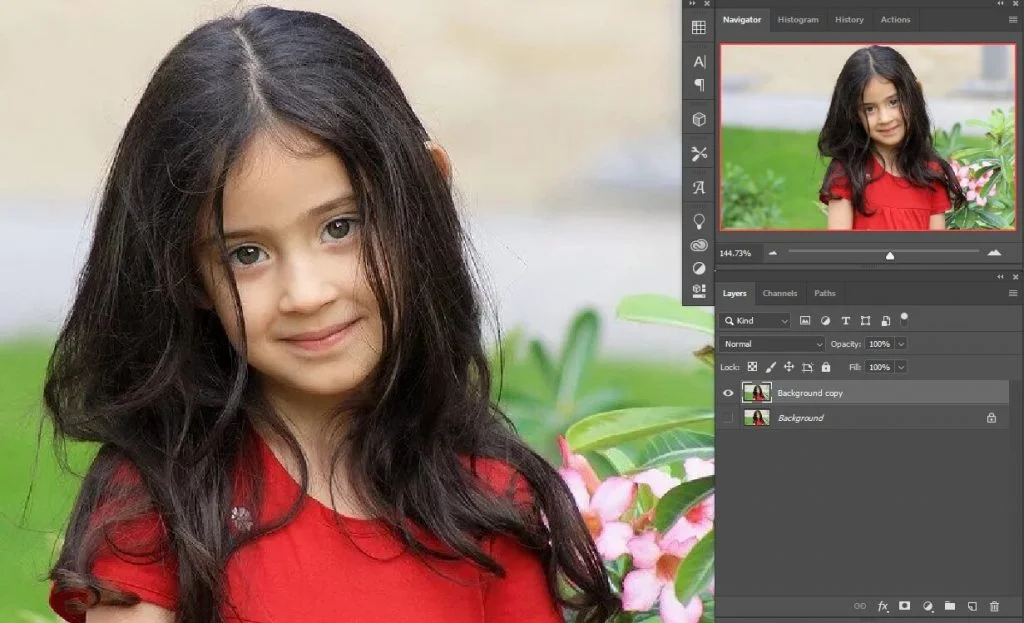Viewport: 1024px width, 623px height.
Task: Switch to the Actions tab
Action: click(895, 20)
